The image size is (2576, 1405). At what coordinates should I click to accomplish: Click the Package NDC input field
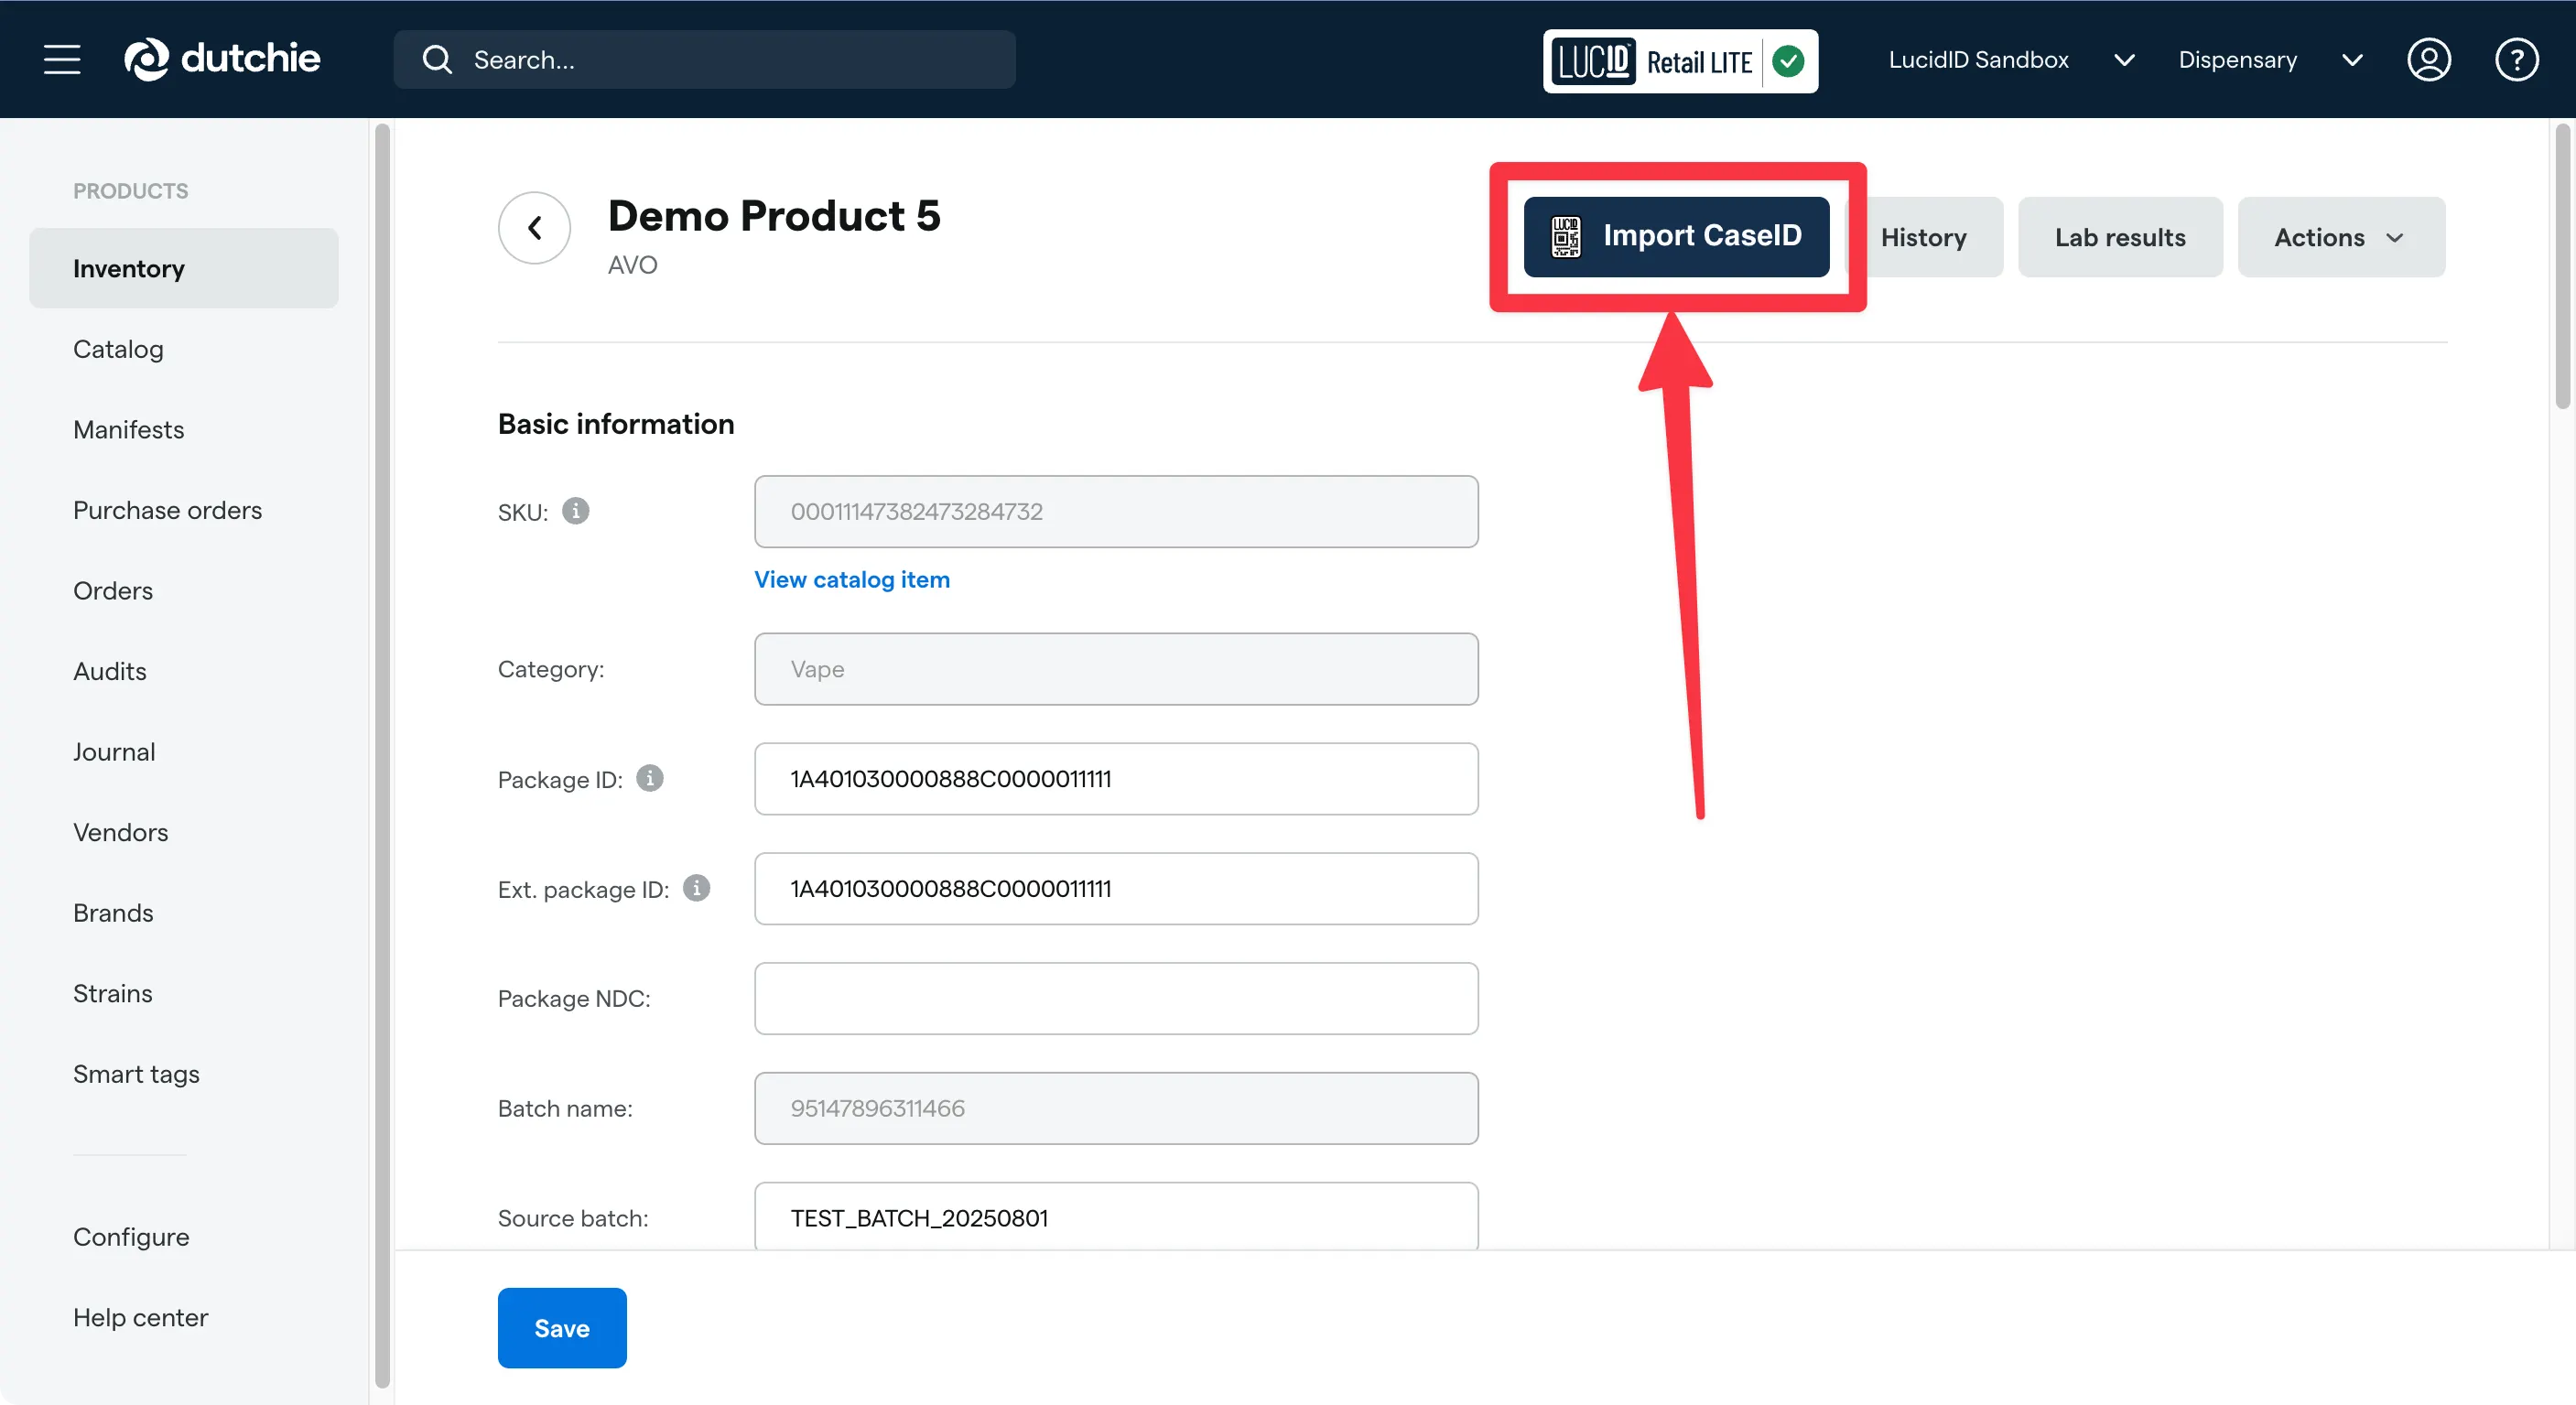1115,998
